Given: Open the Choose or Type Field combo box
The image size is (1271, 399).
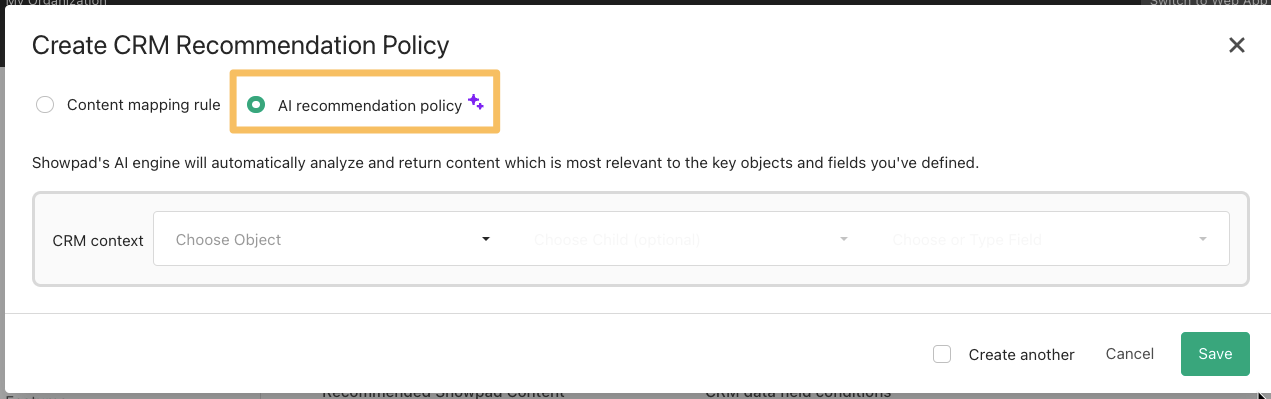Looking at the screenshot, I should tap(1050, 239).
